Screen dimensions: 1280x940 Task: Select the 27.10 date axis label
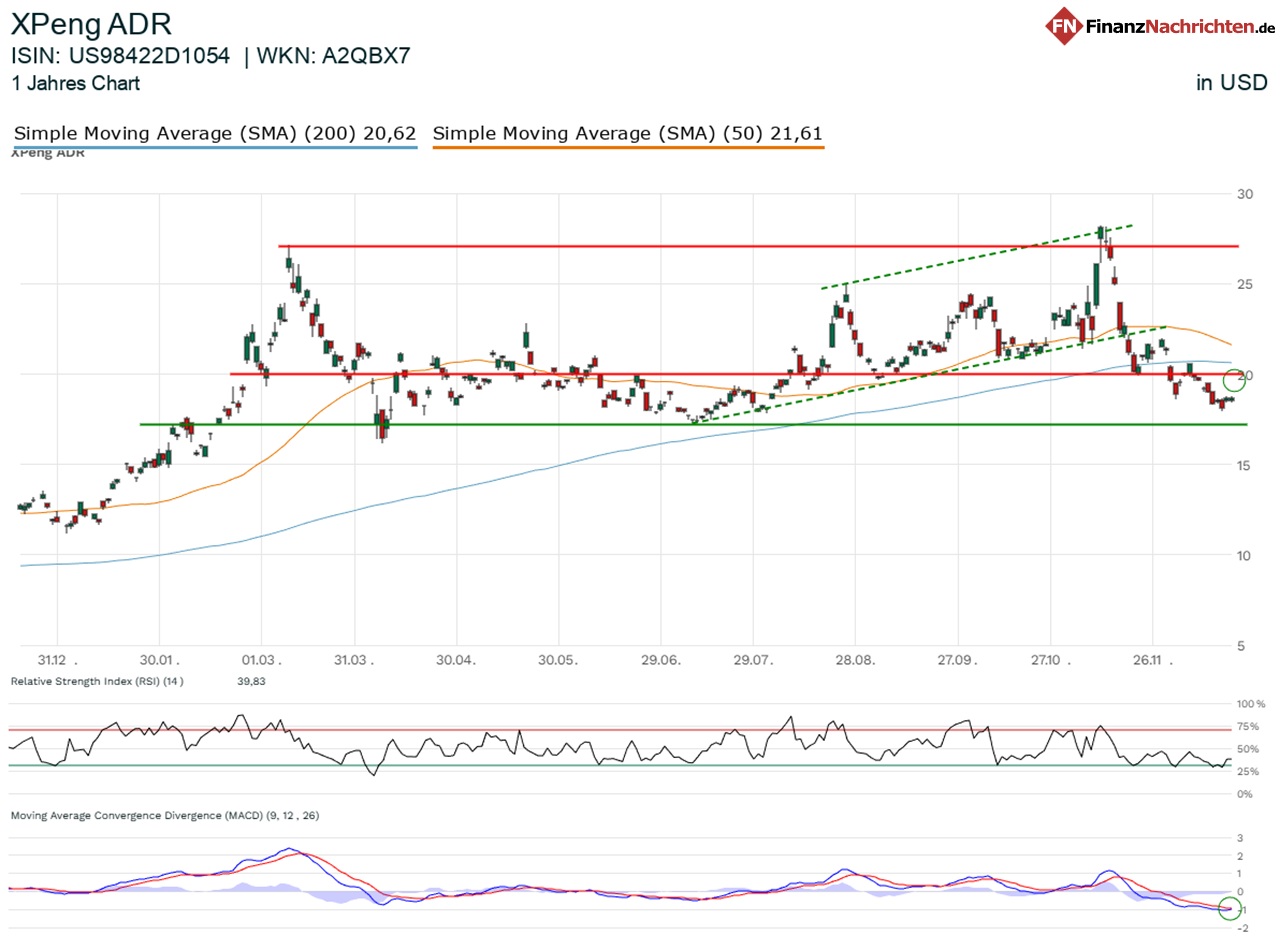1046,660
